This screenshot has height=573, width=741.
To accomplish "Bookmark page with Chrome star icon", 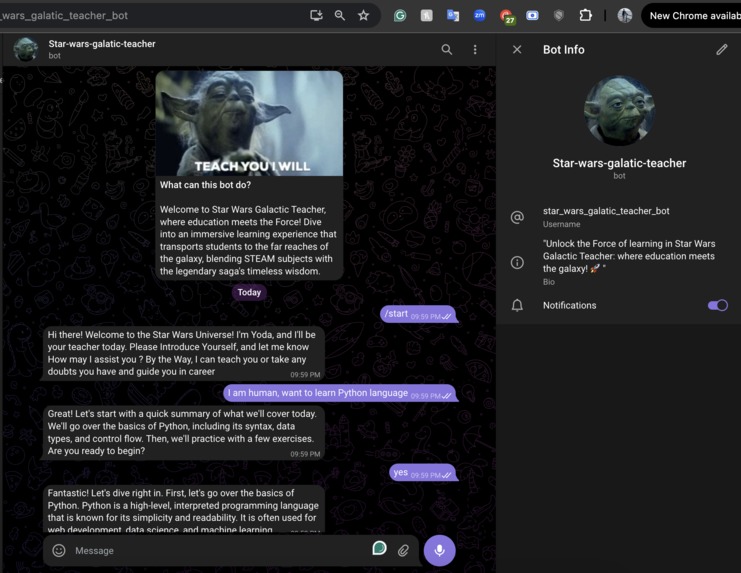I will pyautogui.click(x=363, y=16).
